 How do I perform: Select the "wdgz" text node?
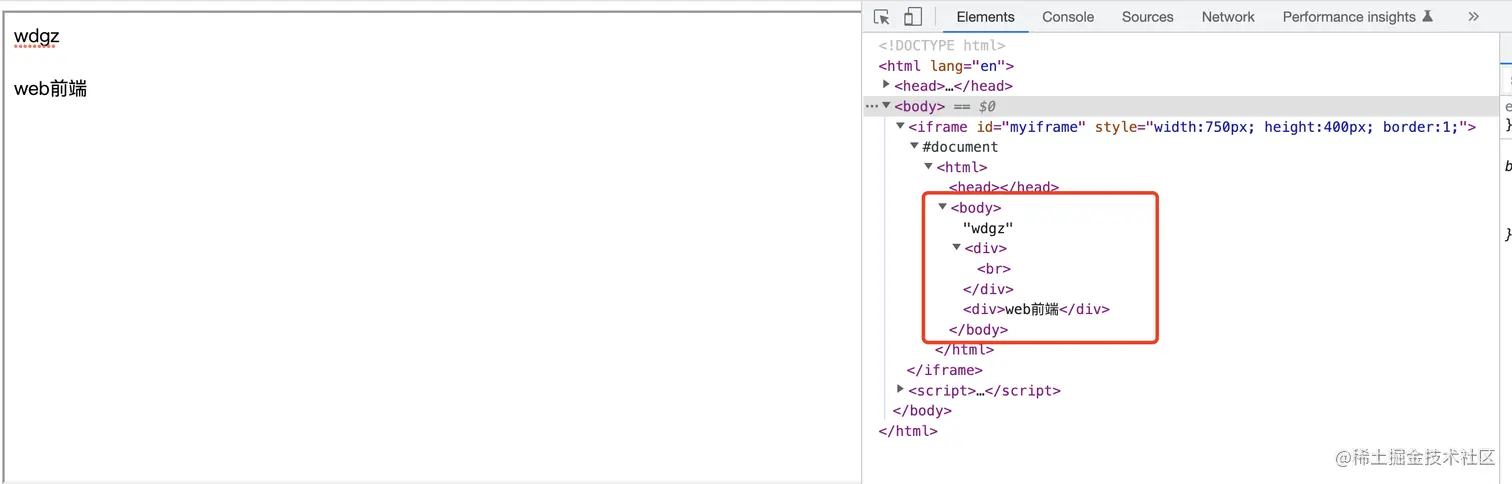(988, 228)
